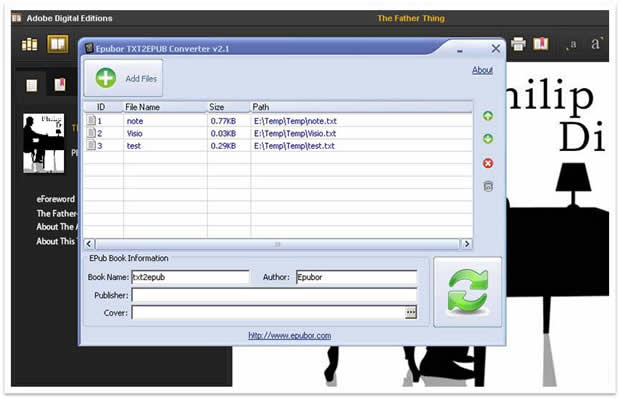The height and width of the screenshot is (399, 620).
Task: Open 'About The' entry in contents list
Action: point(57,227)
